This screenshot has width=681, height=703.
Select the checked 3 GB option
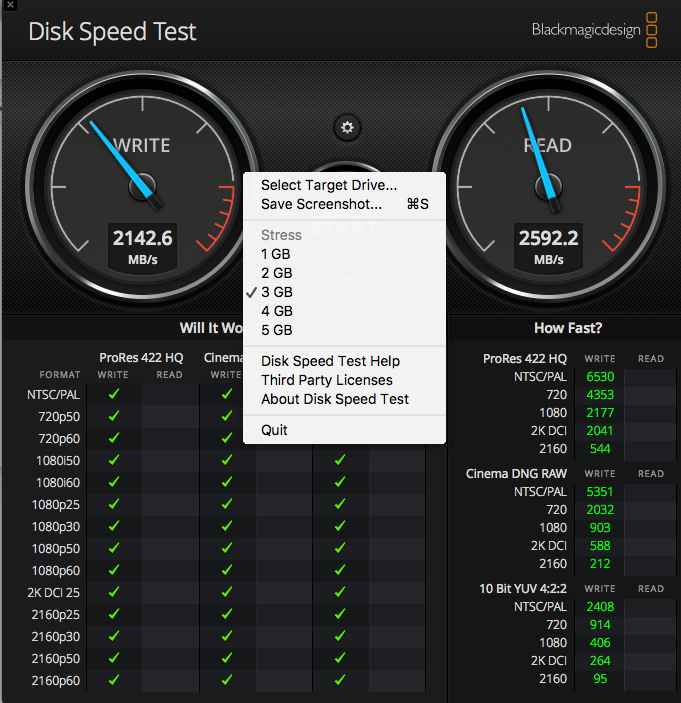(344, 292)
